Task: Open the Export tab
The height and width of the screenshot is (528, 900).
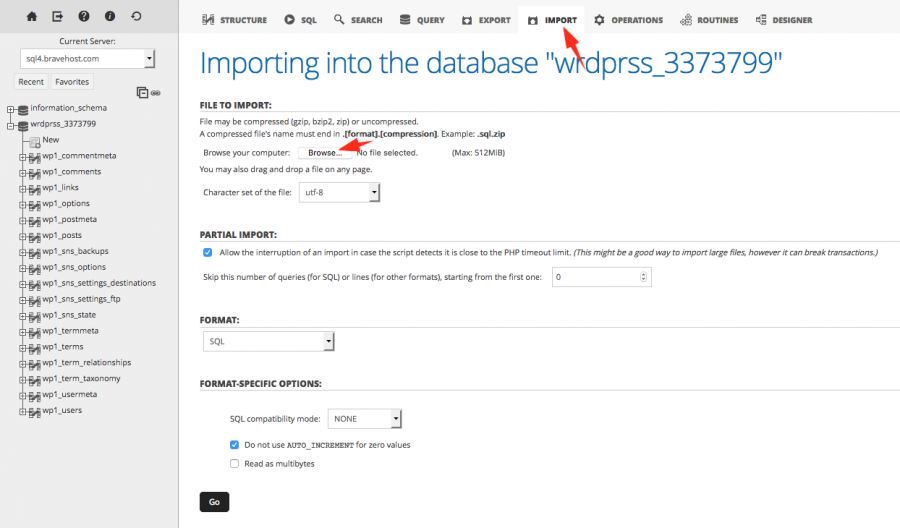Action: [x=486, y=20]
